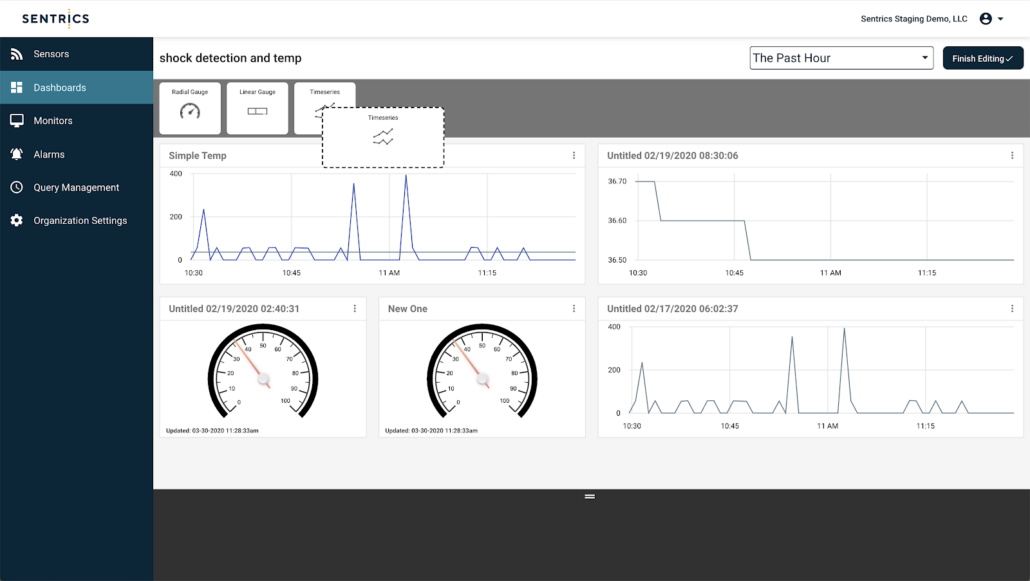The image size is (1030, 581).
Task: Click the Simple Temp widget title
Action: [198, 156]
